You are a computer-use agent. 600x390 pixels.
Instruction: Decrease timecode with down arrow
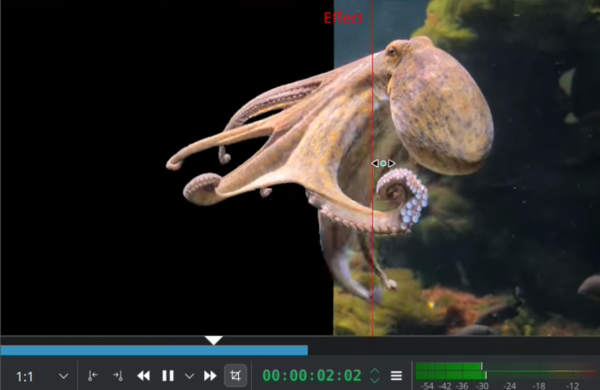[375, 380]
